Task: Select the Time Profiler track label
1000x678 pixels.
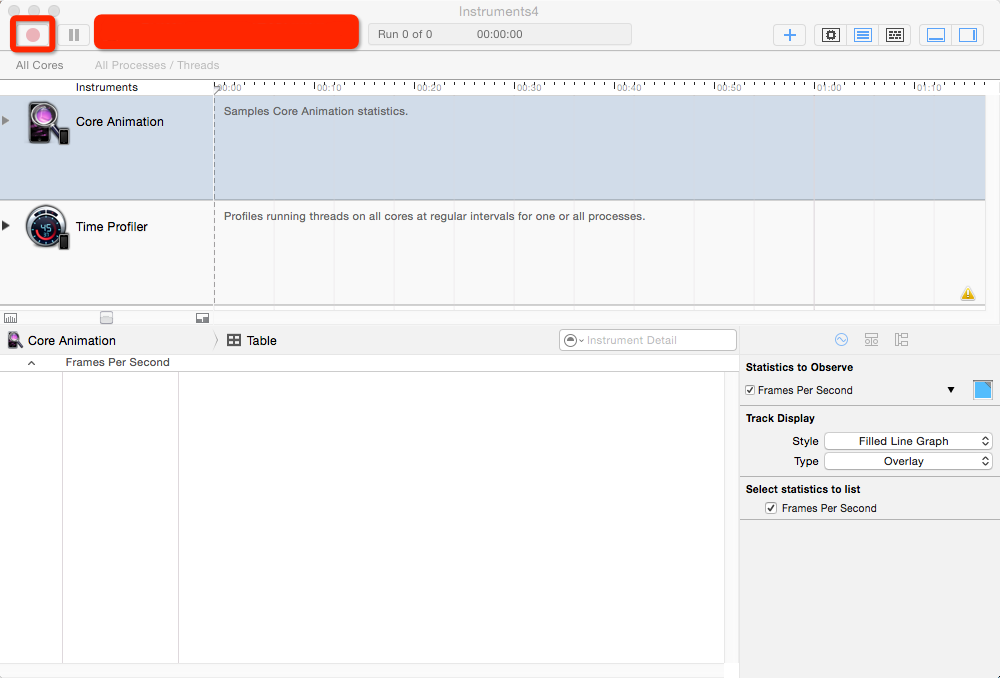Action: coord(112,227)
